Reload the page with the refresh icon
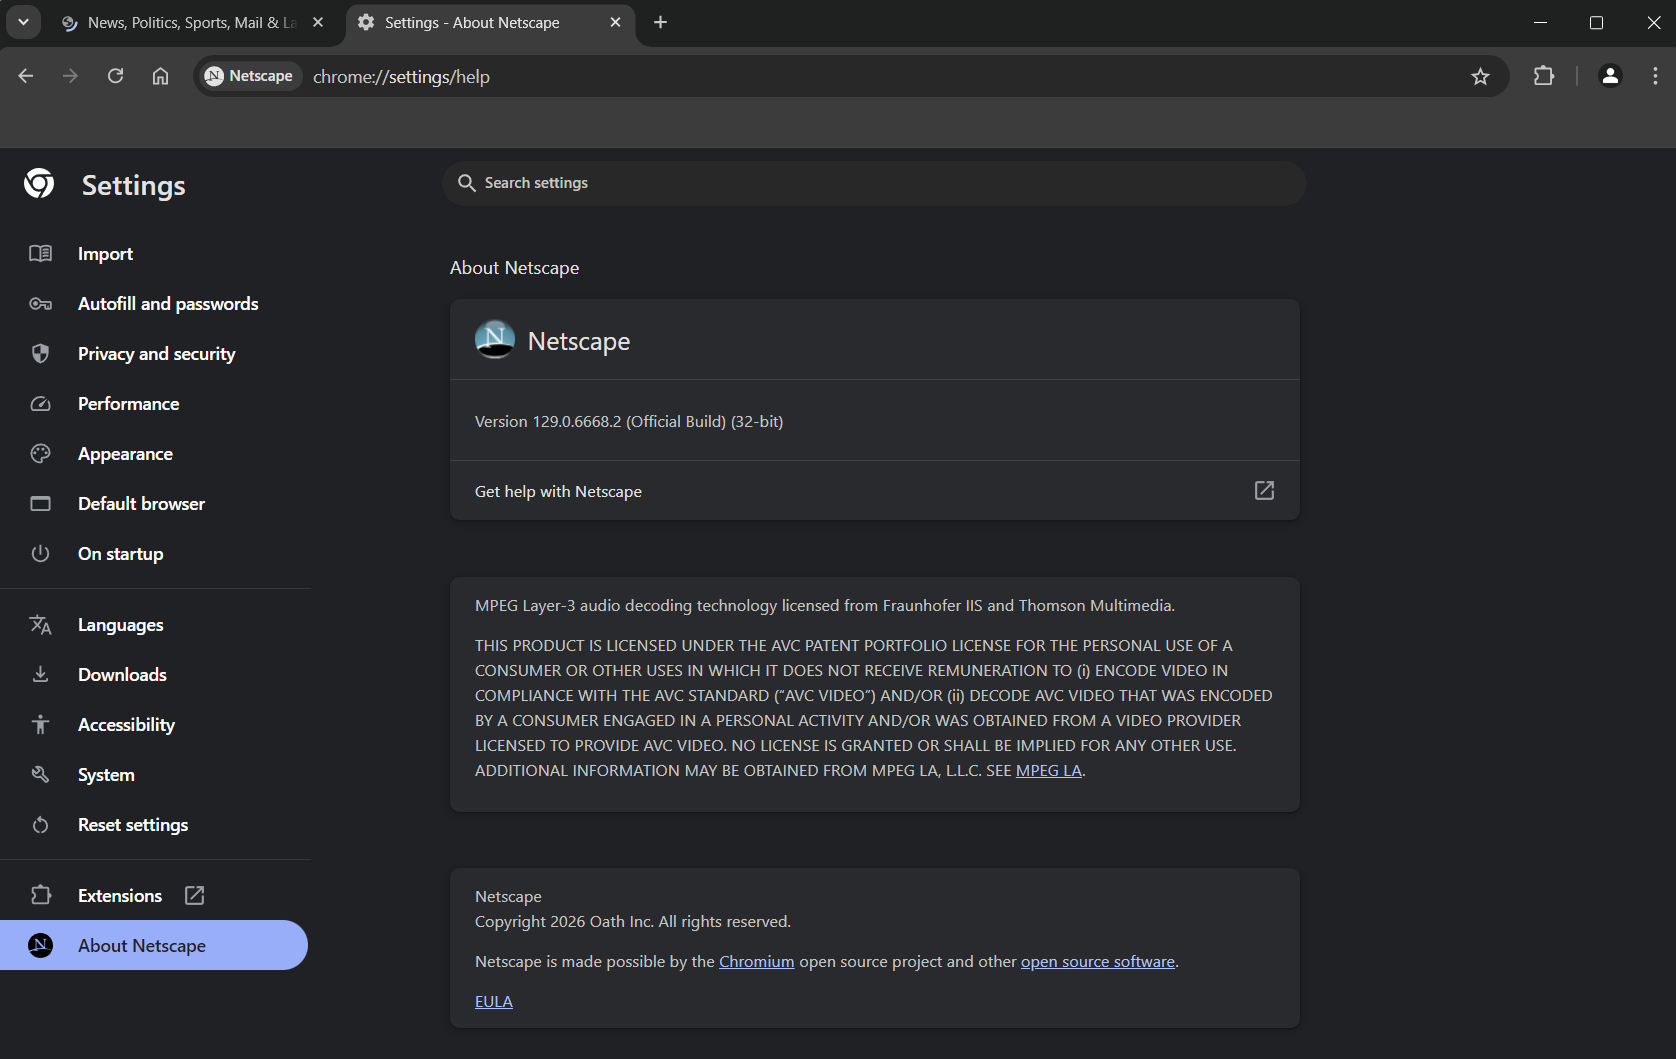 click(x=116, y=76)
